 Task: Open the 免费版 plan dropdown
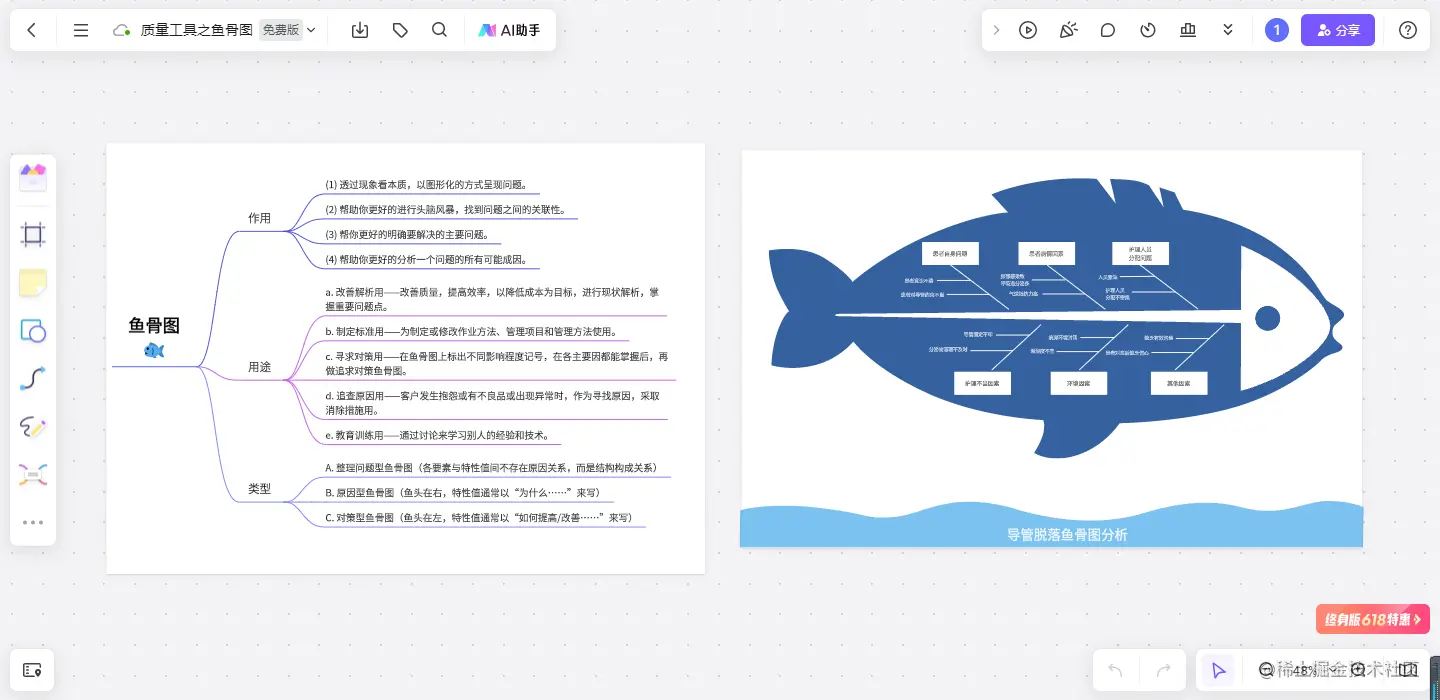coord(288,30)
